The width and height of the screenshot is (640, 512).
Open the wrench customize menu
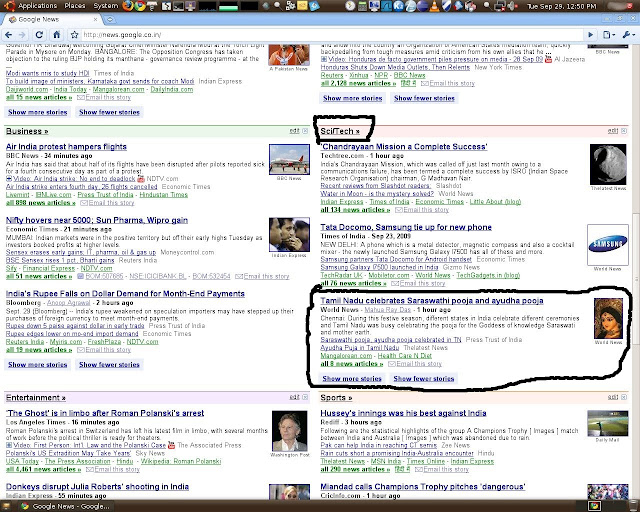pos(628,35)
